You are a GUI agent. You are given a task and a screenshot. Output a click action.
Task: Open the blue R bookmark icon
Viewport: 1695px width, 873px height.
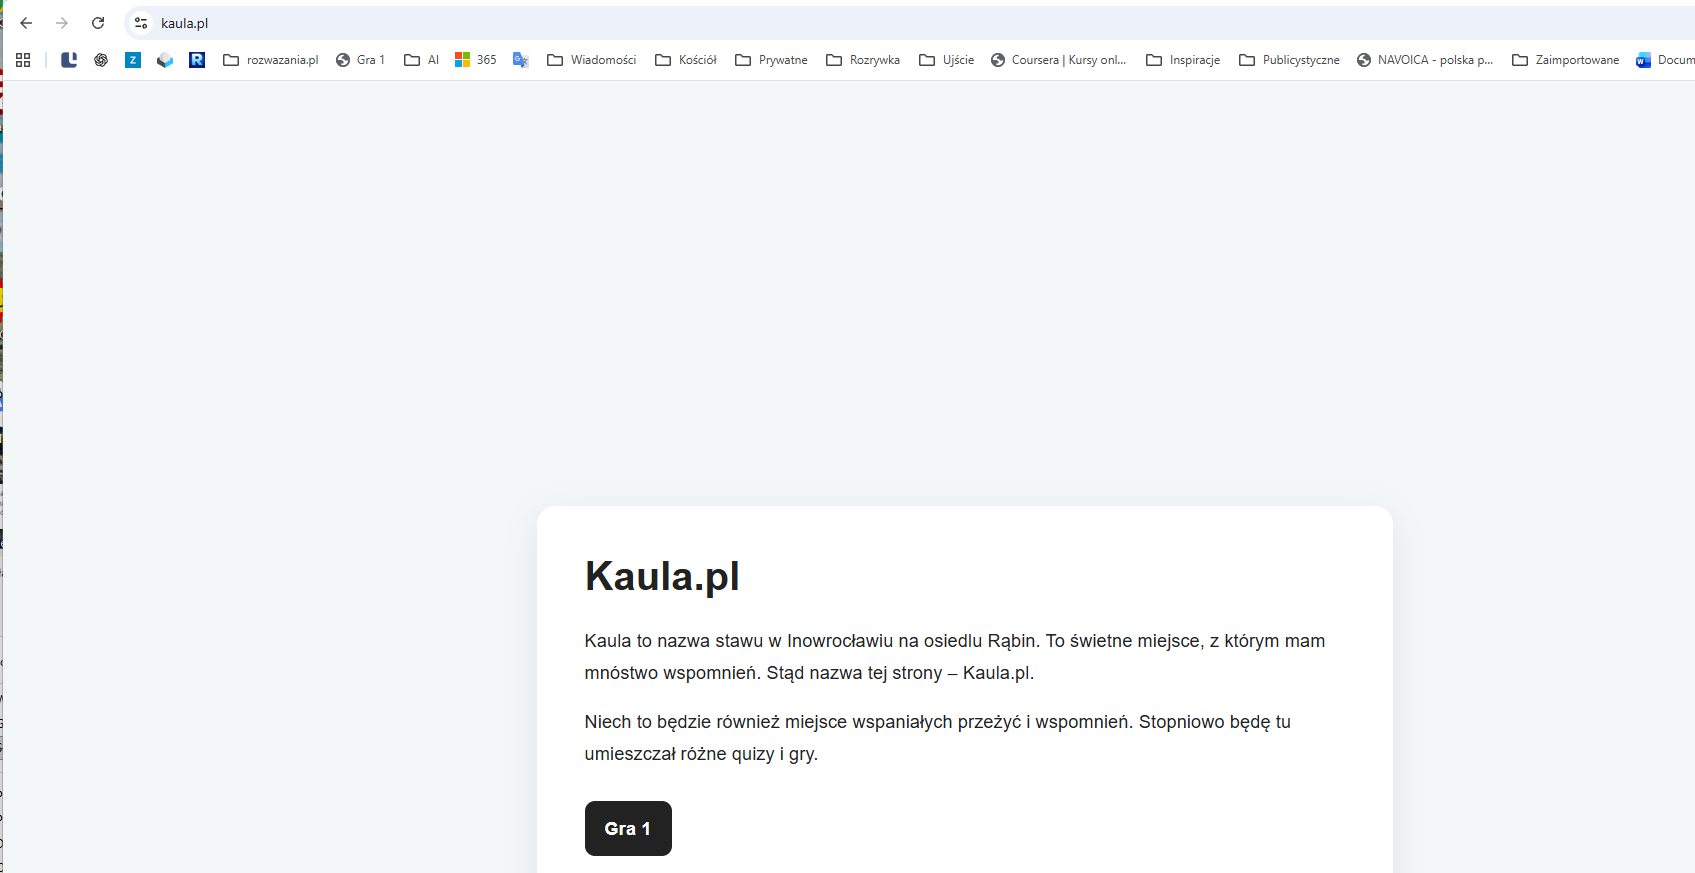coord(197,60)
